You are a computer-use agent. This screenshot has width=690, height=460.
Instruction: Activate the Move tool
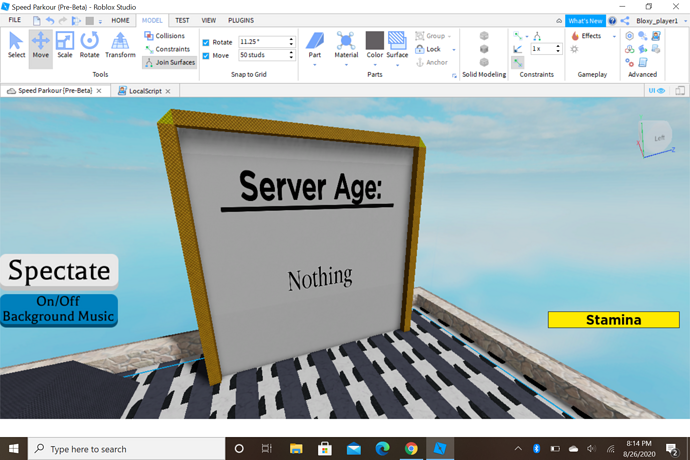(40, 44)
